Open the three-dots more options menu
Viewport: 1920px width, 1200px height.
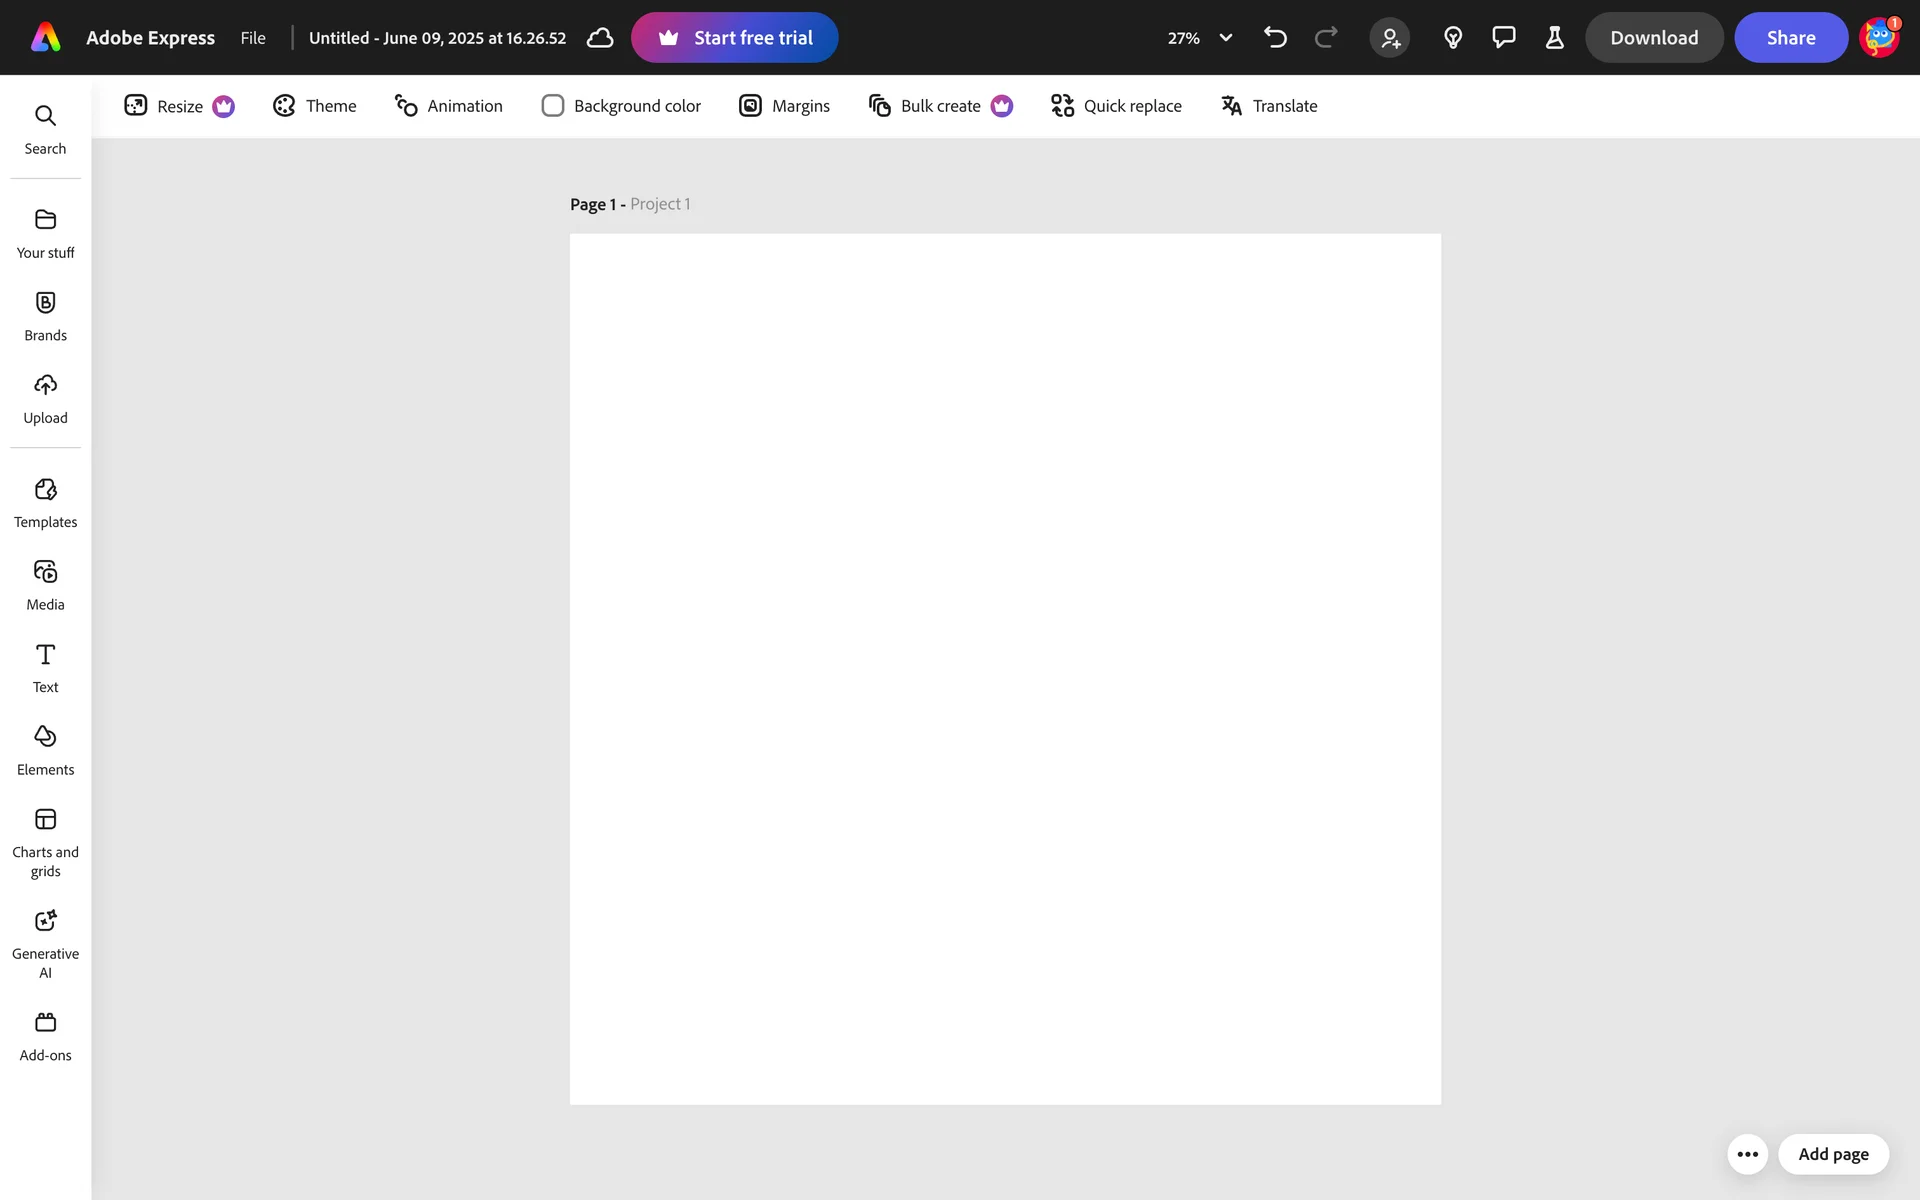[1747, 1154]
